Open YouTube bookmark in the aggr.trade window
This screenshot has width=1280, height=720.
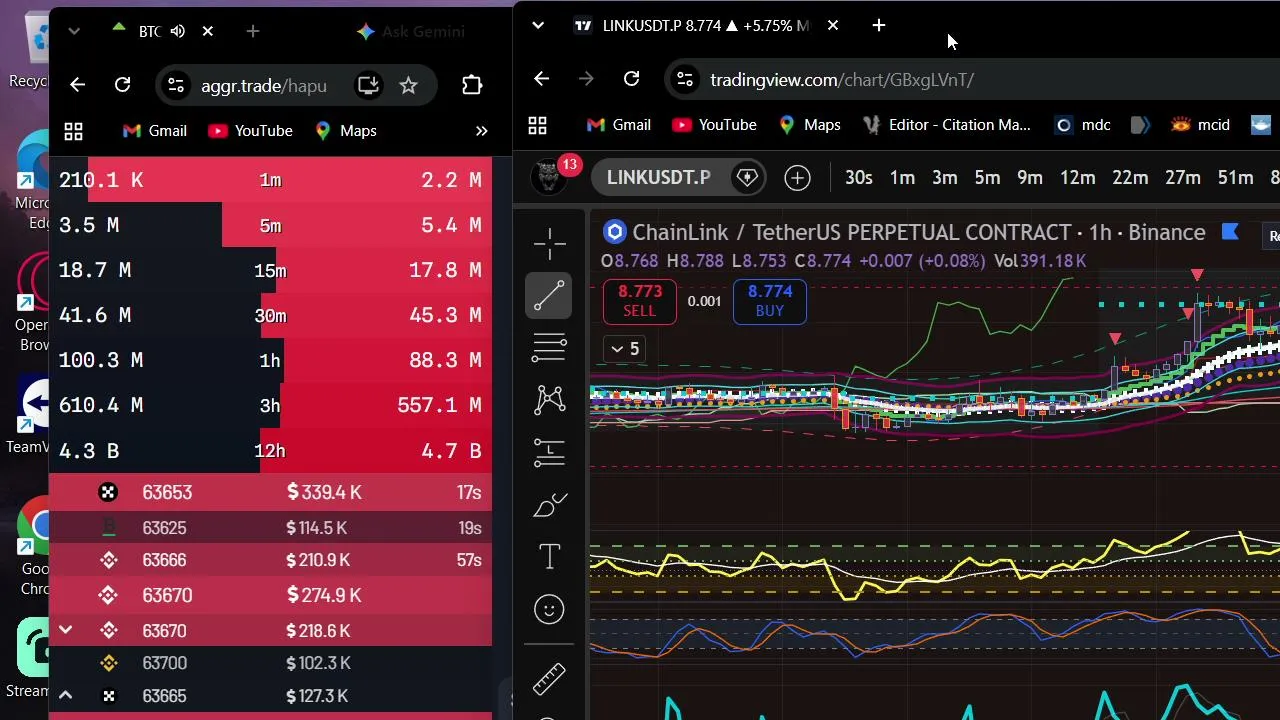pyautogui.click(x=250, y=131)
